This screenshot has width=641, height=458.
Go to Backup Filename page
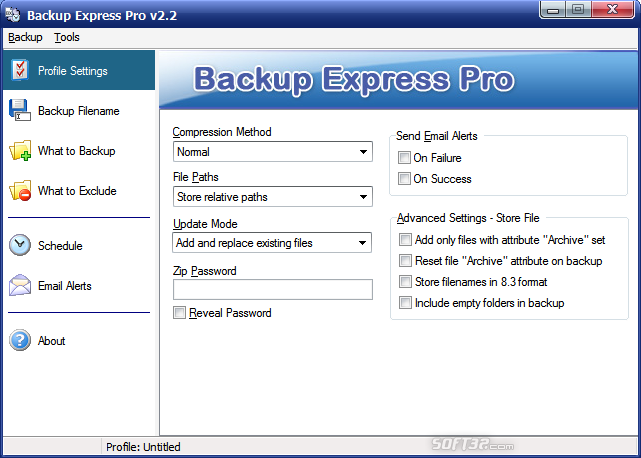click(x=78, y=111)
